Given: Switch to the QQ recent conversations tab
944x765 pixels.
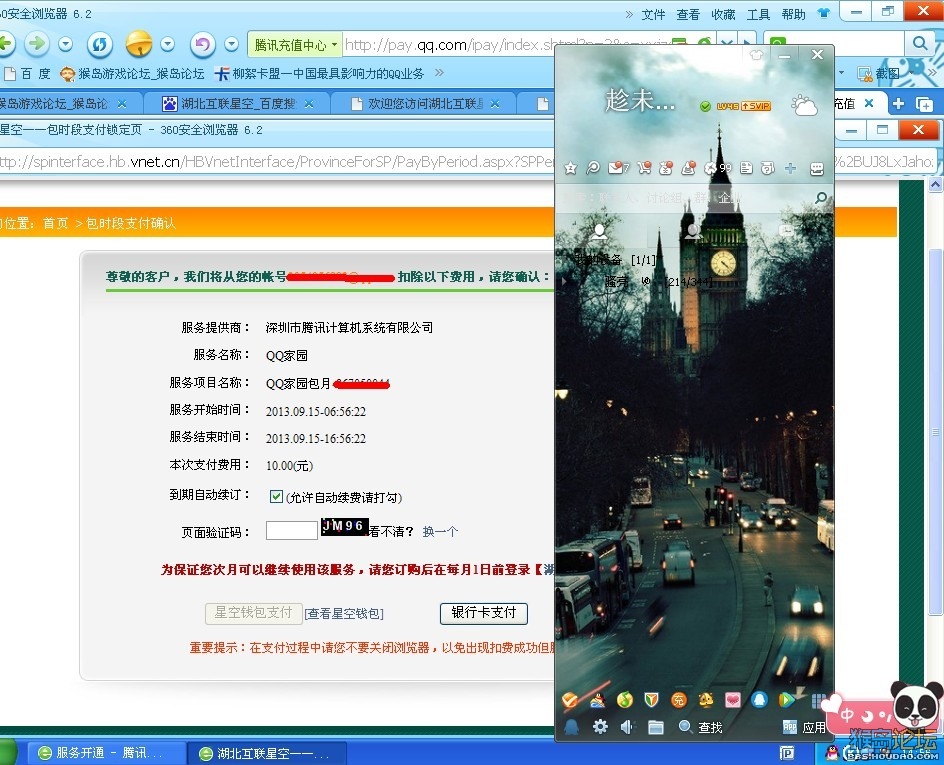Looking at the screenshot, I should pos(786,231).
